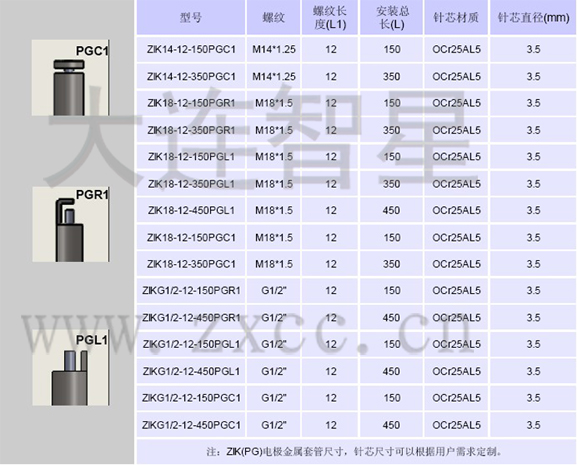Click model ZIKG1/2-12-450PGC1 cell
577x465 pixels.
(x=191, y=425)
